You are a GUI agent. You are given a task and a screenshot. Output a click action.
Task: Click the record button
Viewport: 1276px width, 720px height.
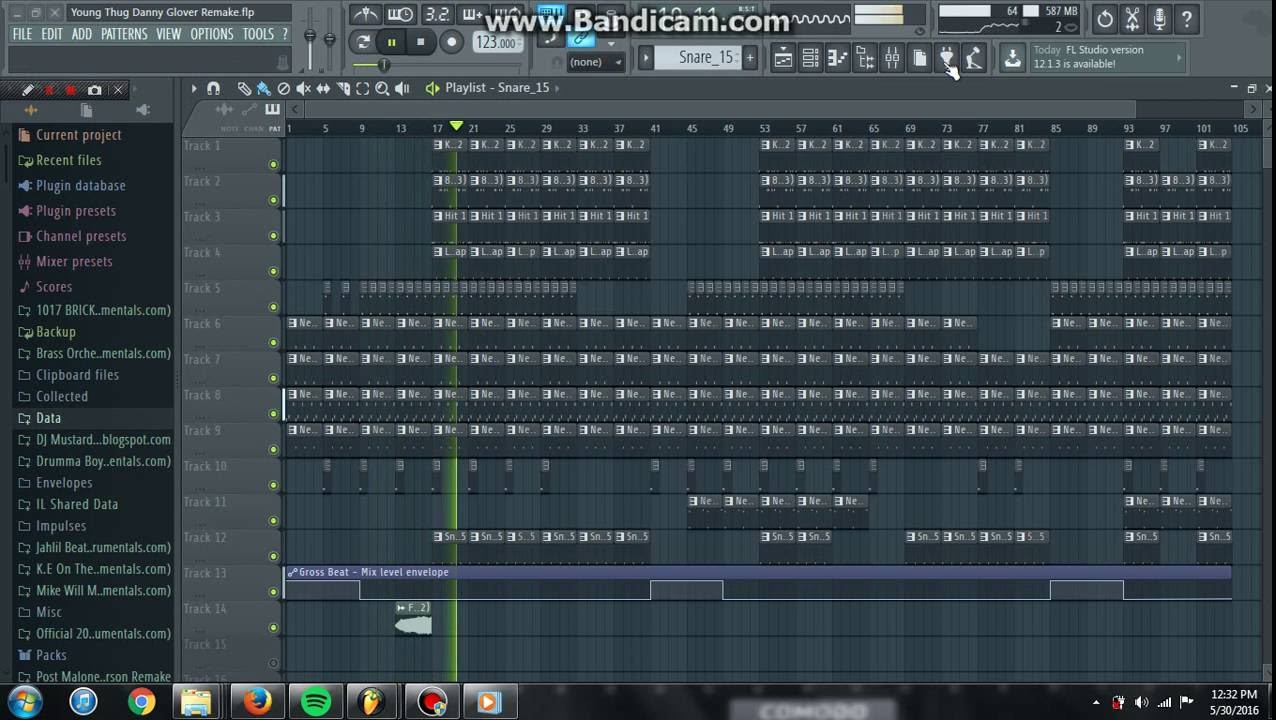[x=452, y=42]
